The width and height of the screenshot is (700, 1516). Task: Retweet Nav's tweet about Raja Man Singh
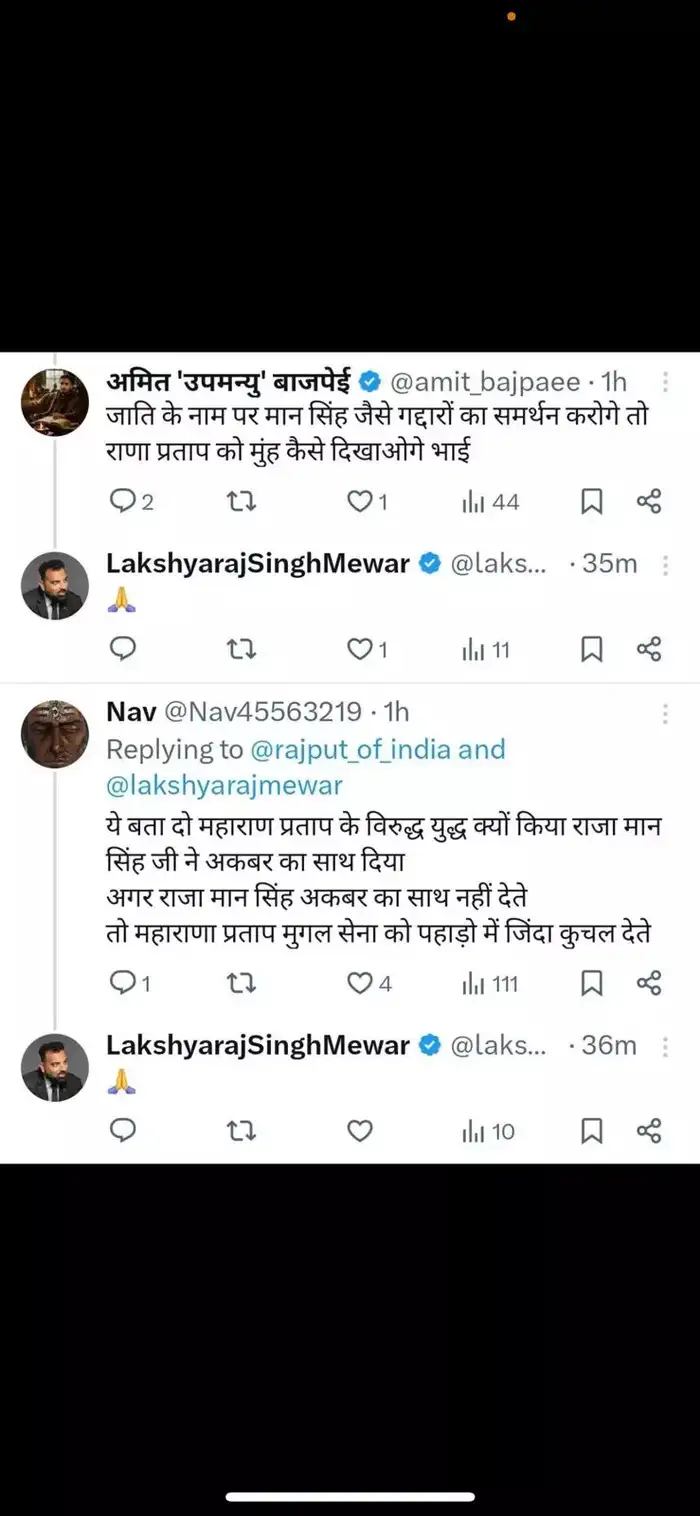click(x=240, y=983)
